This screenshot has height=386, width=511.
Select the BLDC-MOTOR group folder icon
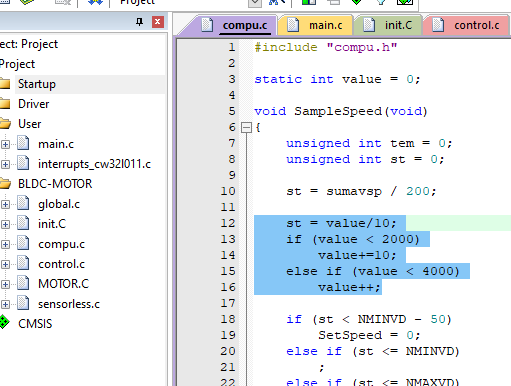click(x=5, y=184)
